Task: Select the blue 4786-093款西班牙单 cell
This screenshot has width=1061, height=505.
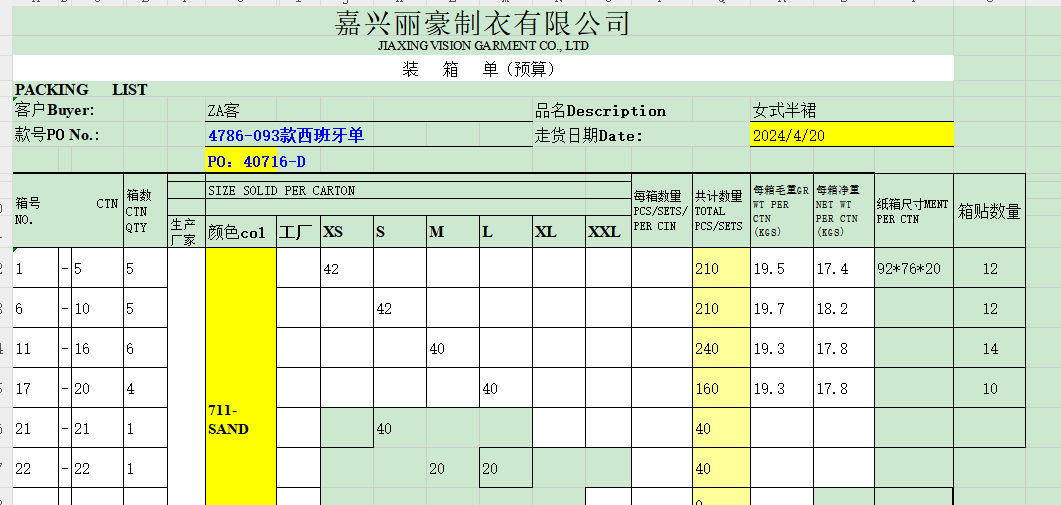Action: point(286,135)
